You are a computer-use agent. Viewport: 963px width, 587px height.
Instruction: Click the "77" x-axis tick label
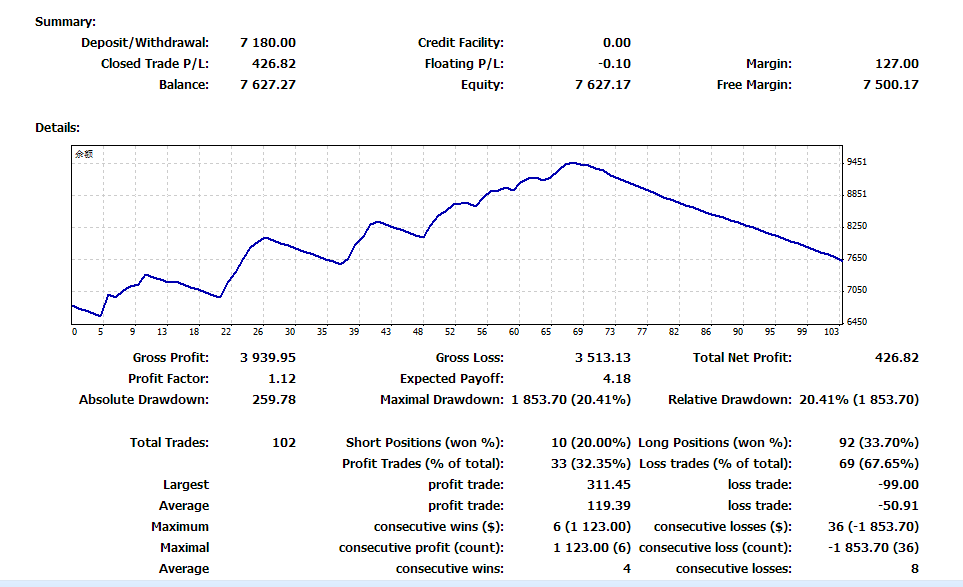(x=642, y=332)
